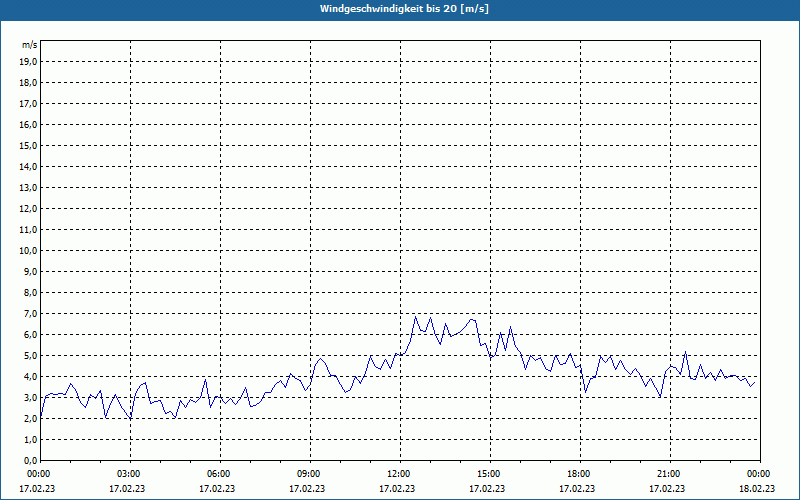Viewport: 800px width, 500px height.
Task: Click the y-axis label "10,0"
Action: [28, 251]
